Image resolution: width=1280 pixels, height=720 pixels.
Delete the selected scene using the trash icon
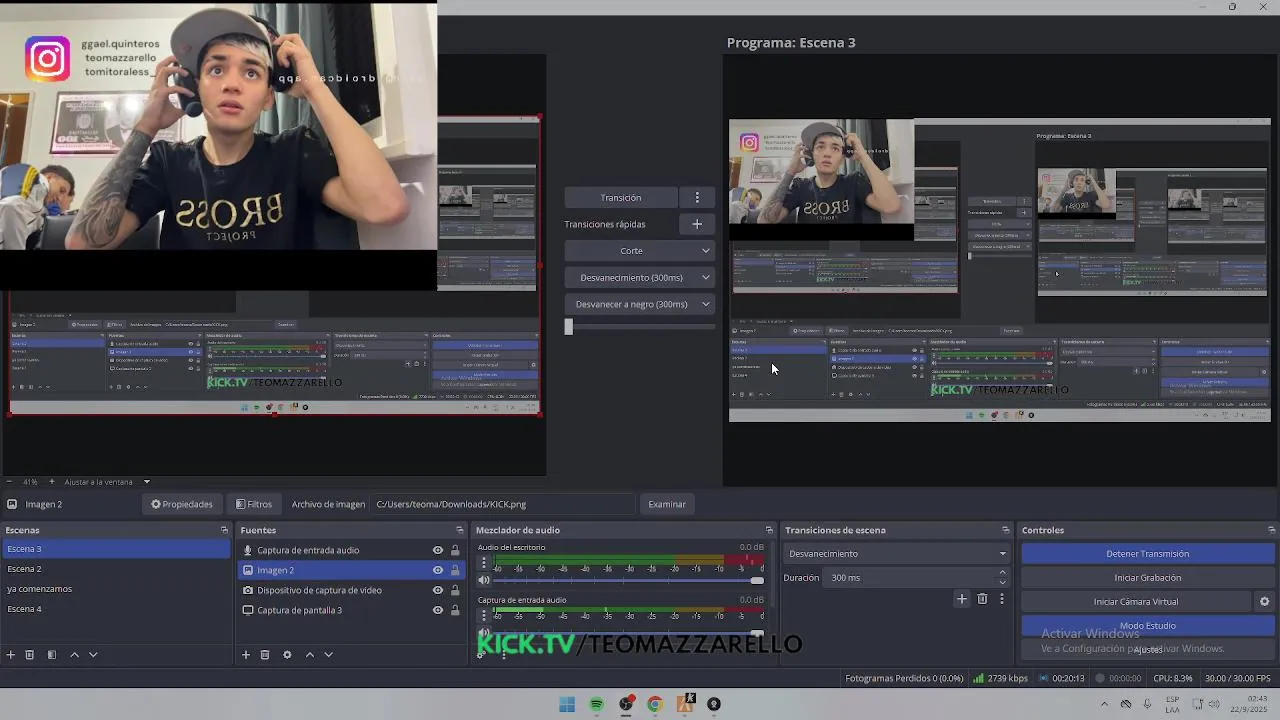click(30, 655)
